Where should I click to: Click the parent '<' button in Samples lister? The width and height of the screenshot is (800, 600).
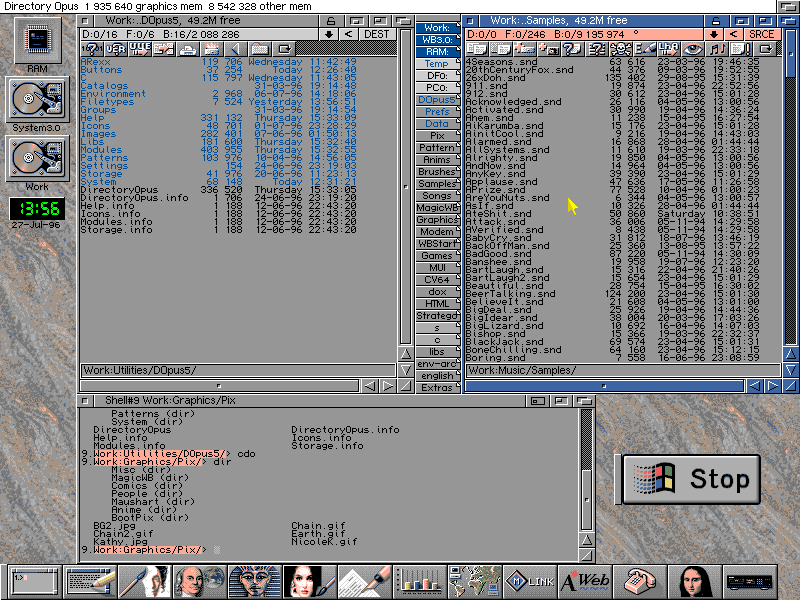coord(734,34)
